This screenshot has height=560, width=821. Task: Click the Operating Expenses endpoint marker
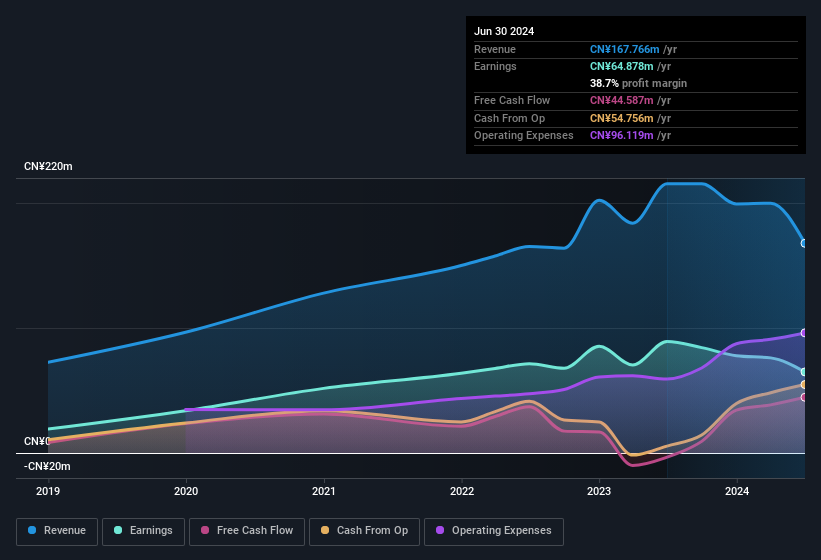(804, 333)
